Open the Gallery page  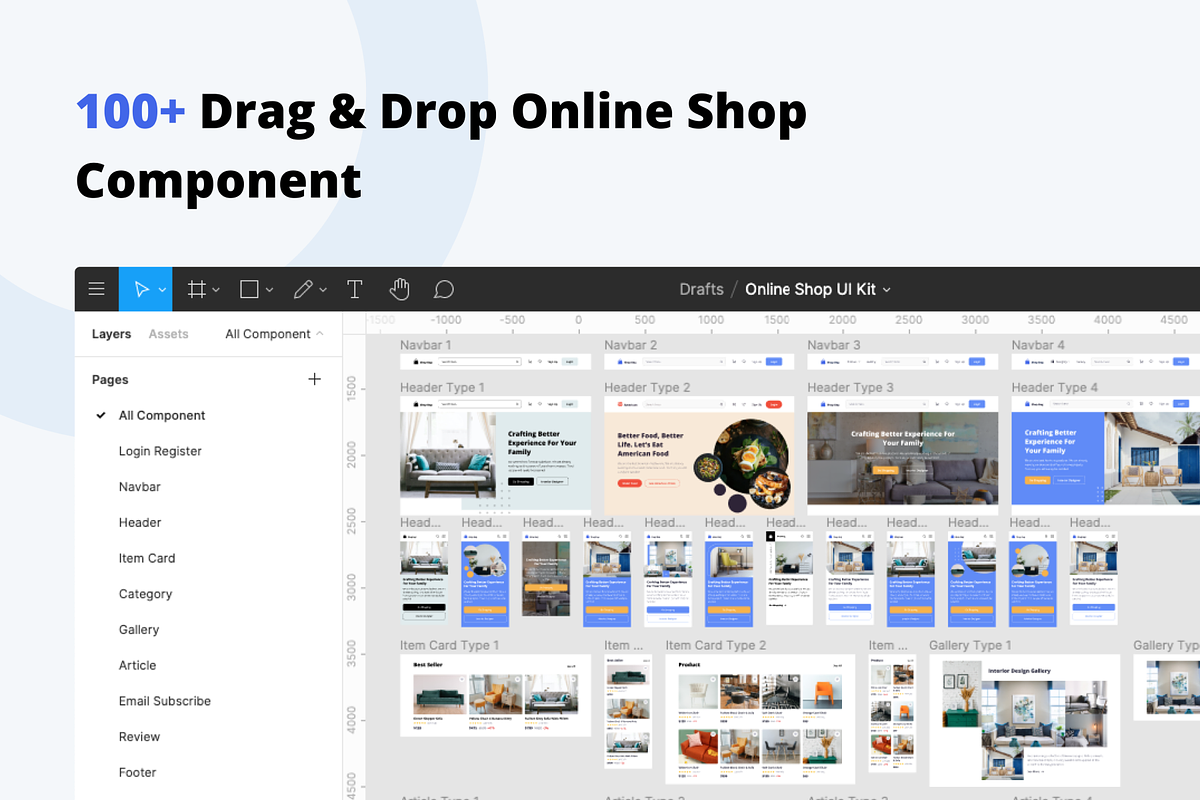coord(139,629)
